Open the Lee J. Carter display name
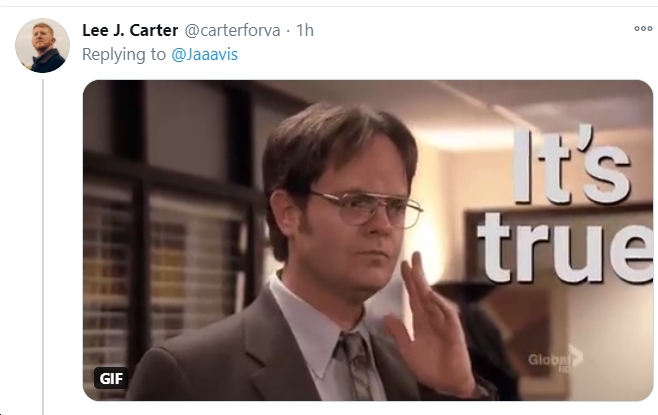 tap(130, 30)
